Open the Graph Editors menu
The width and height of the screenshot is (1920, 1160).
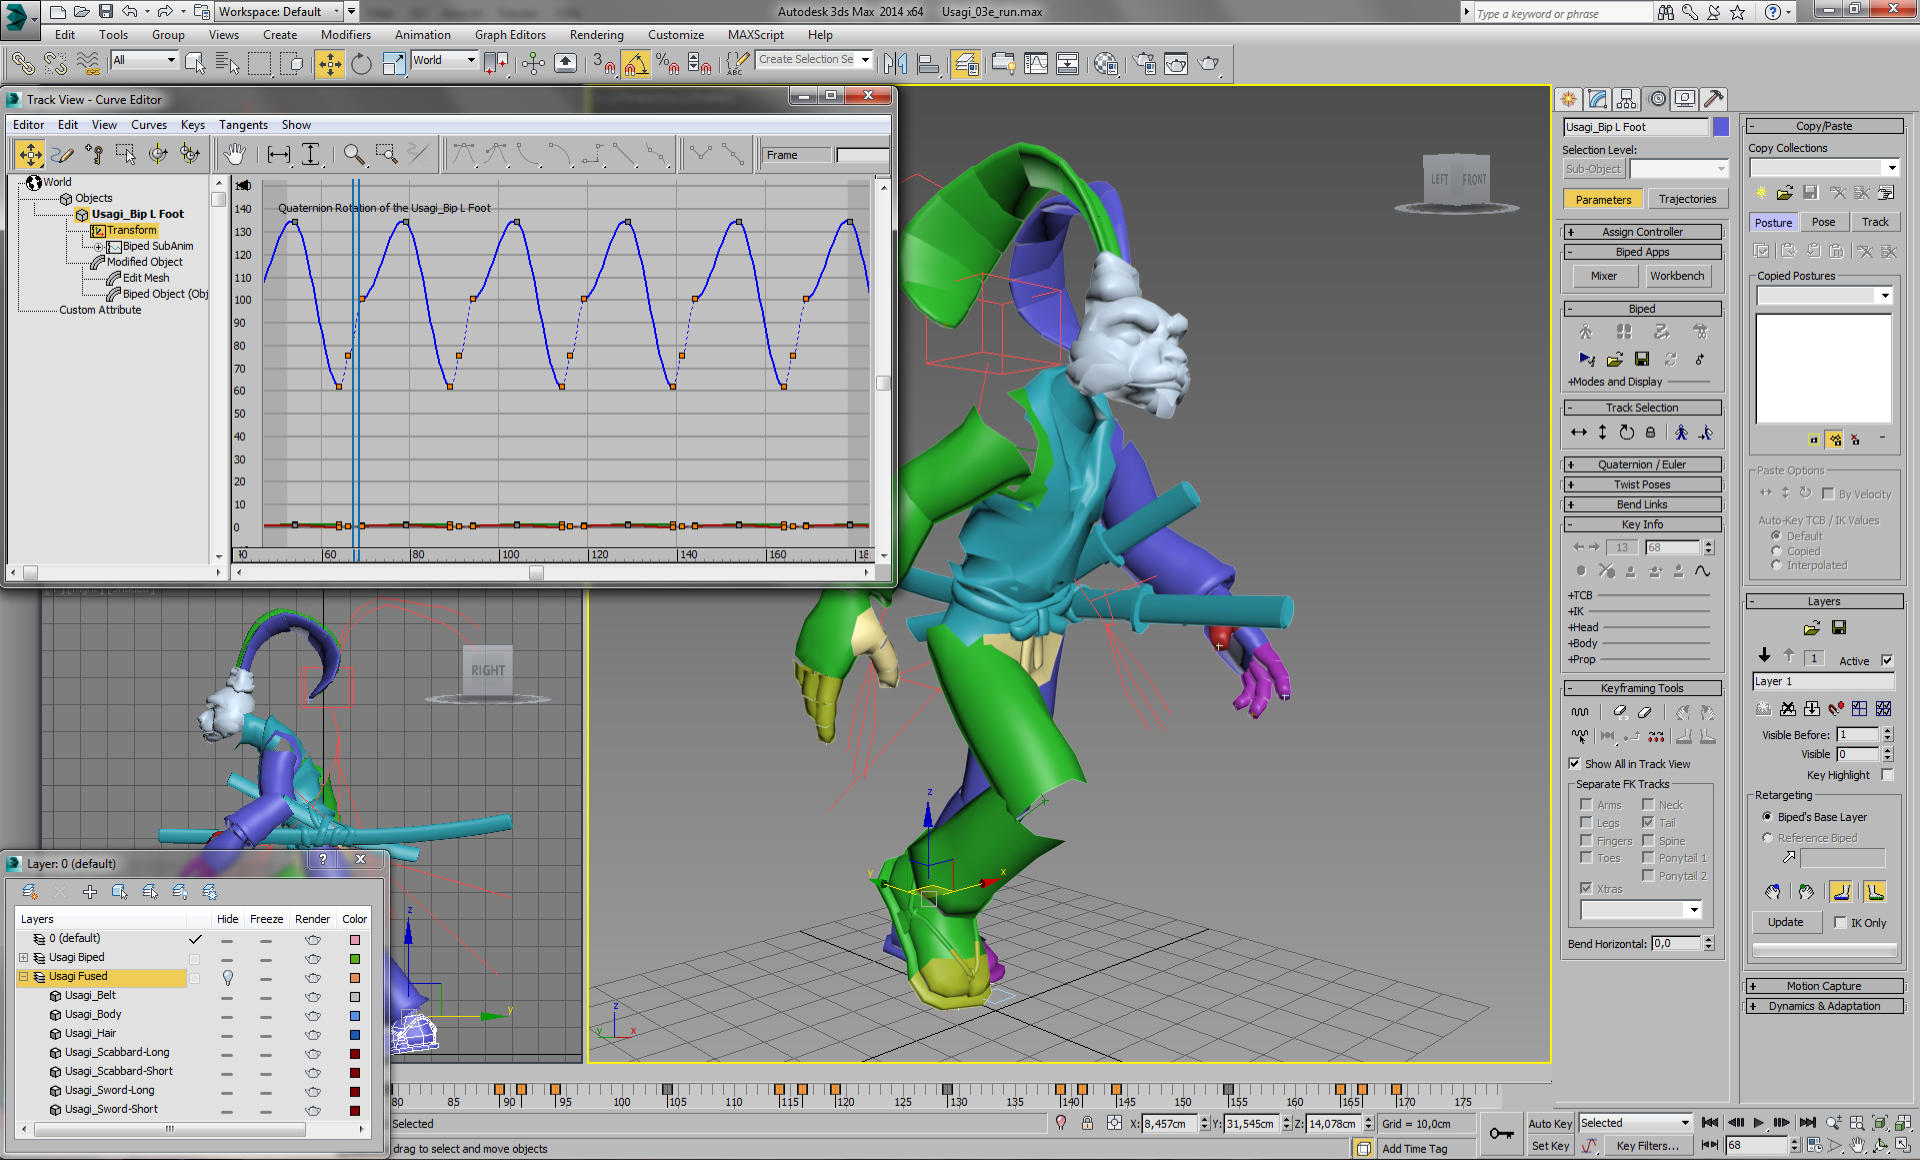(x=510, y=35)
